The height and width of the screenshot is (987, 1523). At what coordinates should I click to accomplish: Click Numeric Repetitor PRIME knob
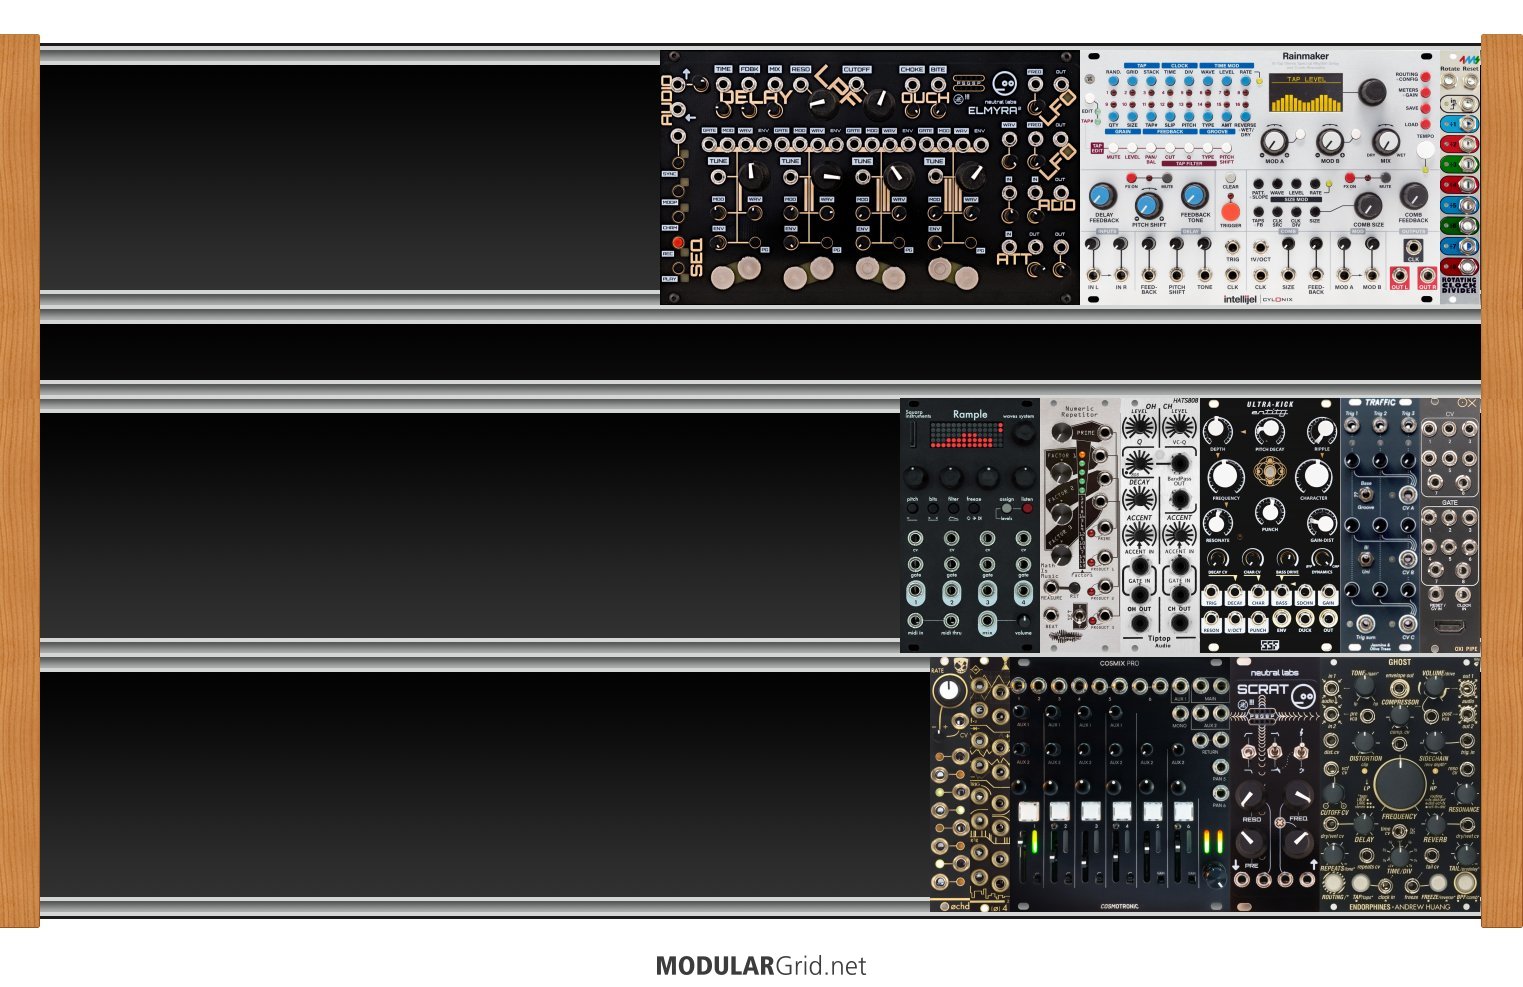(x=1062, y=433)
